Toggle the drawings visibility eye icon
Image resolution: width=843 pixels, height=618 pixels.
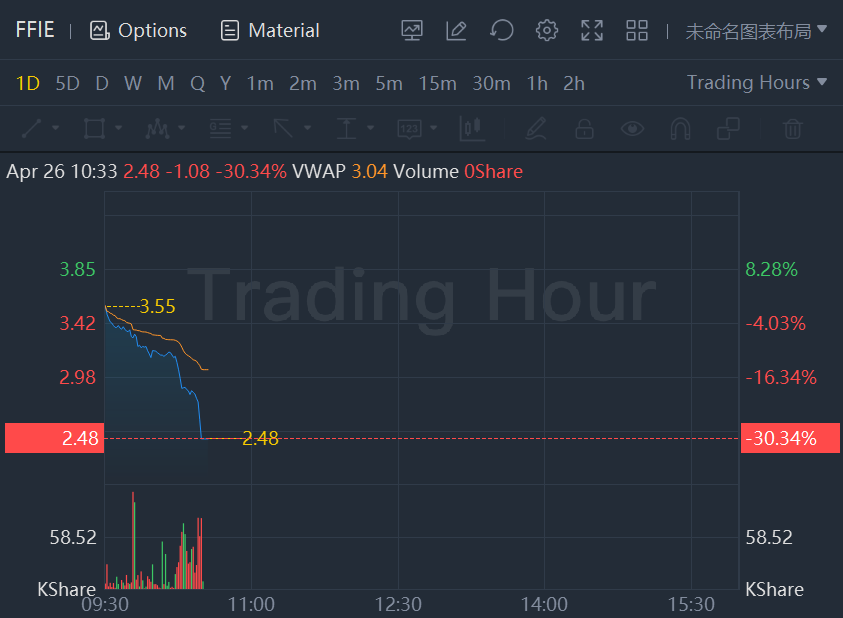tap(631, 128)
